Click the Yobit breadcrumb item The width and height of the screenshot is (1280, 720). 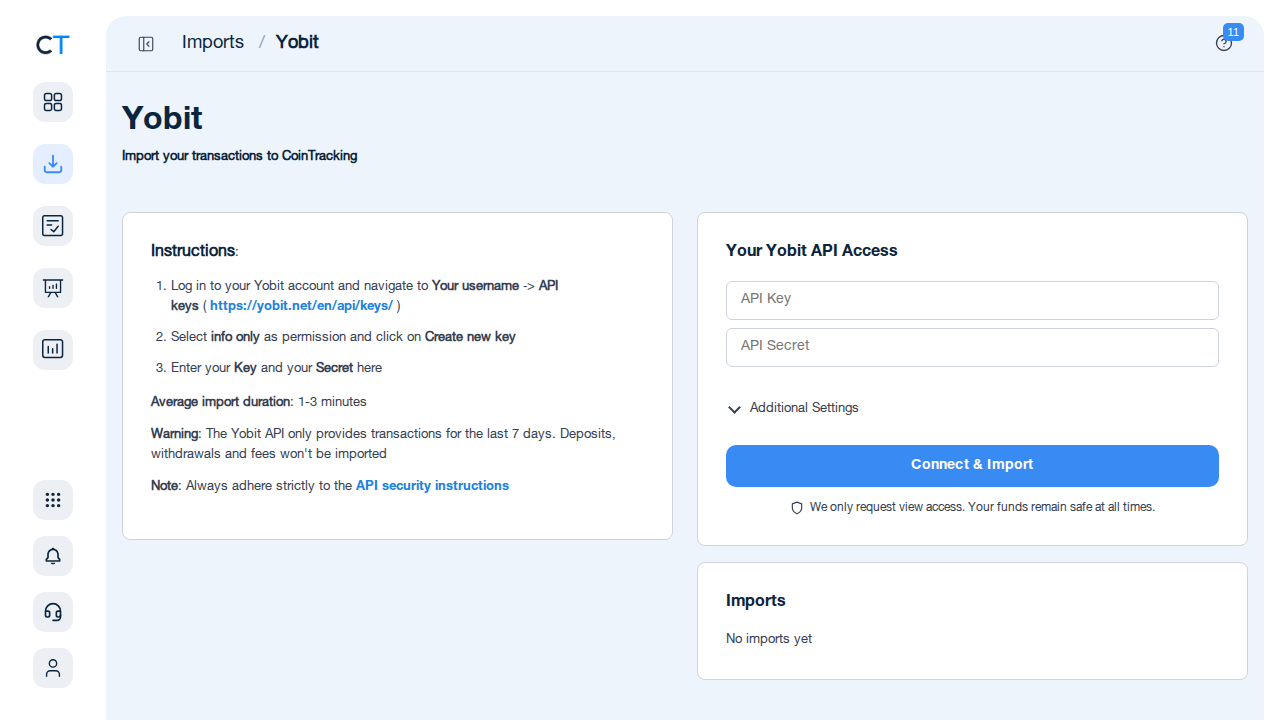coord(297,42)
